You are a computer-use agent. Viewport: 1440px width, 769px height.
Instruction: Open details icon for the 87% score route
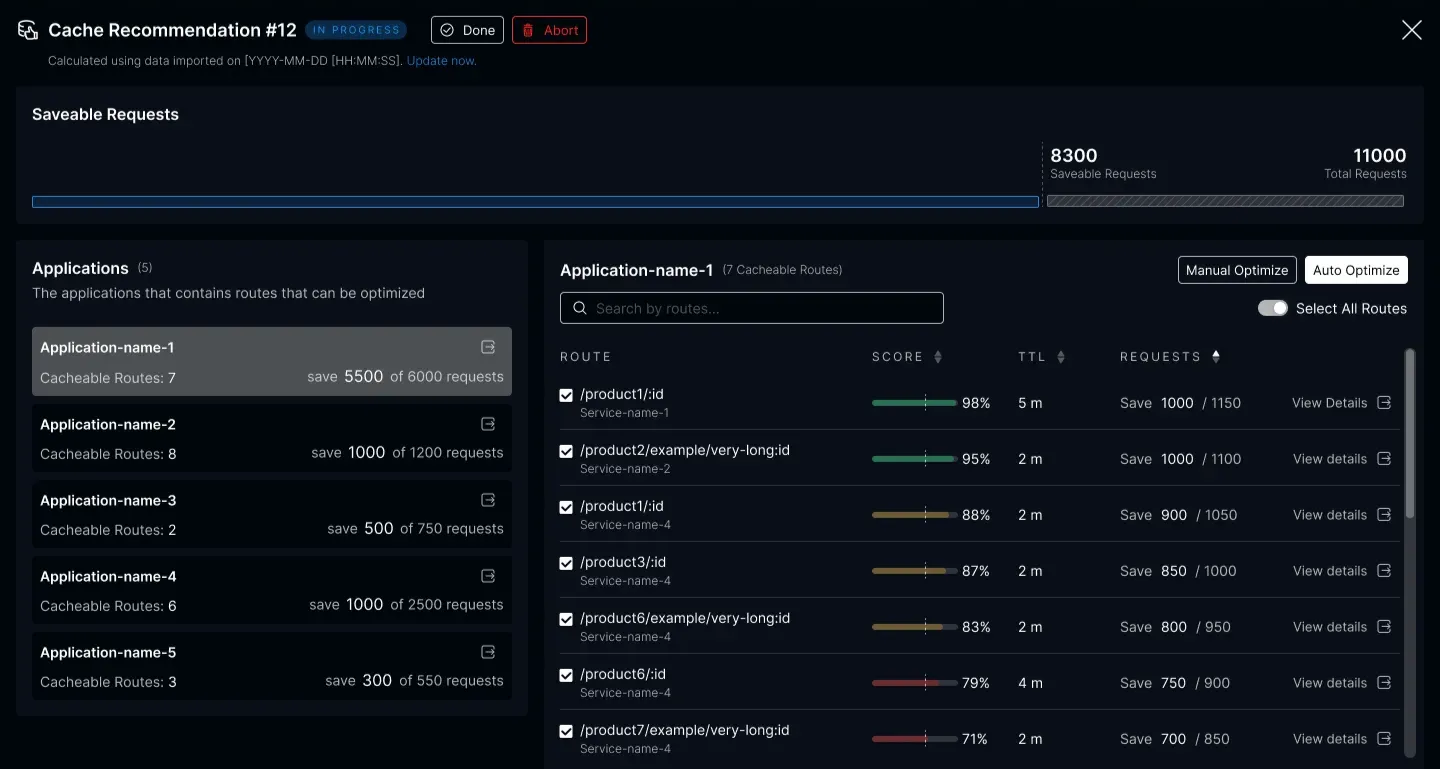tap(1384, 571)
